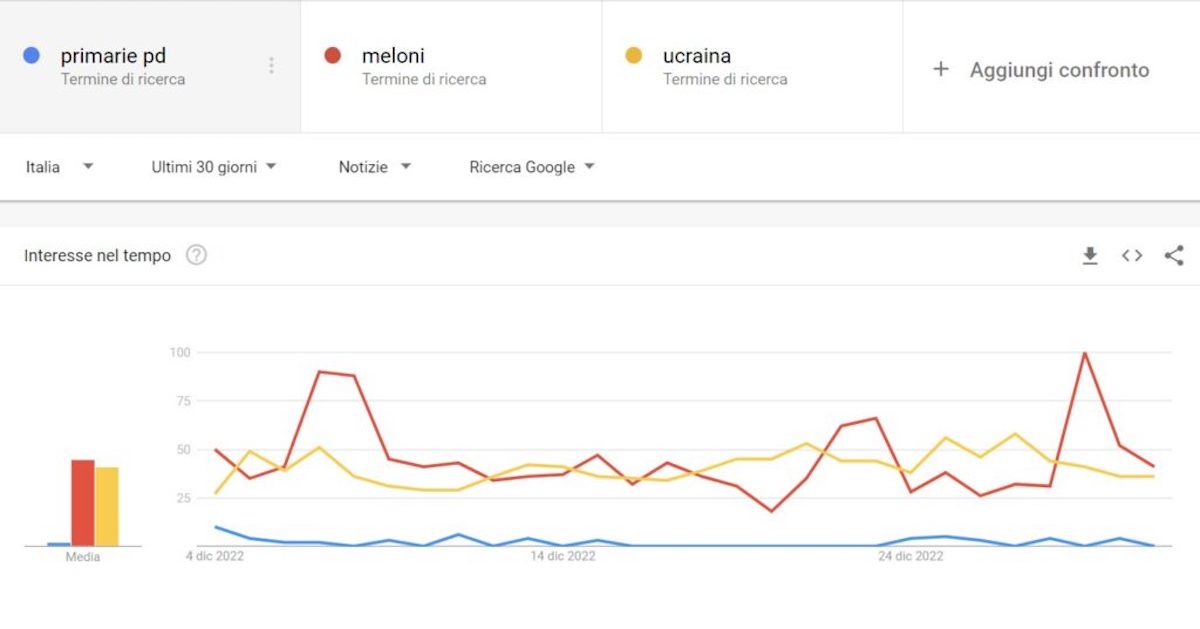
Task: Open help icon beside Interesse nel tempo
Action: click(197, 256)
